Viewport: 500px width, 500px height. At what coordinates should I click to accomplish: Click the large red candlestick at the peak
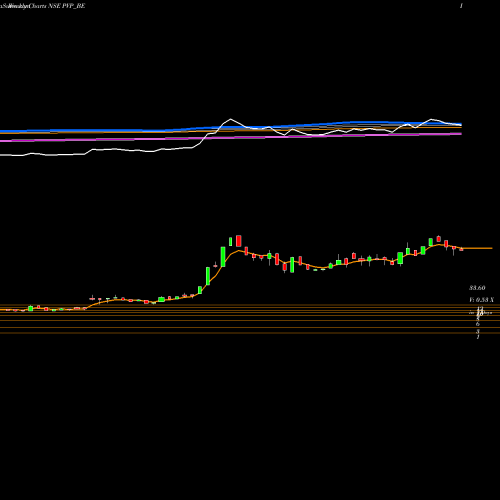tap(239, 241)
